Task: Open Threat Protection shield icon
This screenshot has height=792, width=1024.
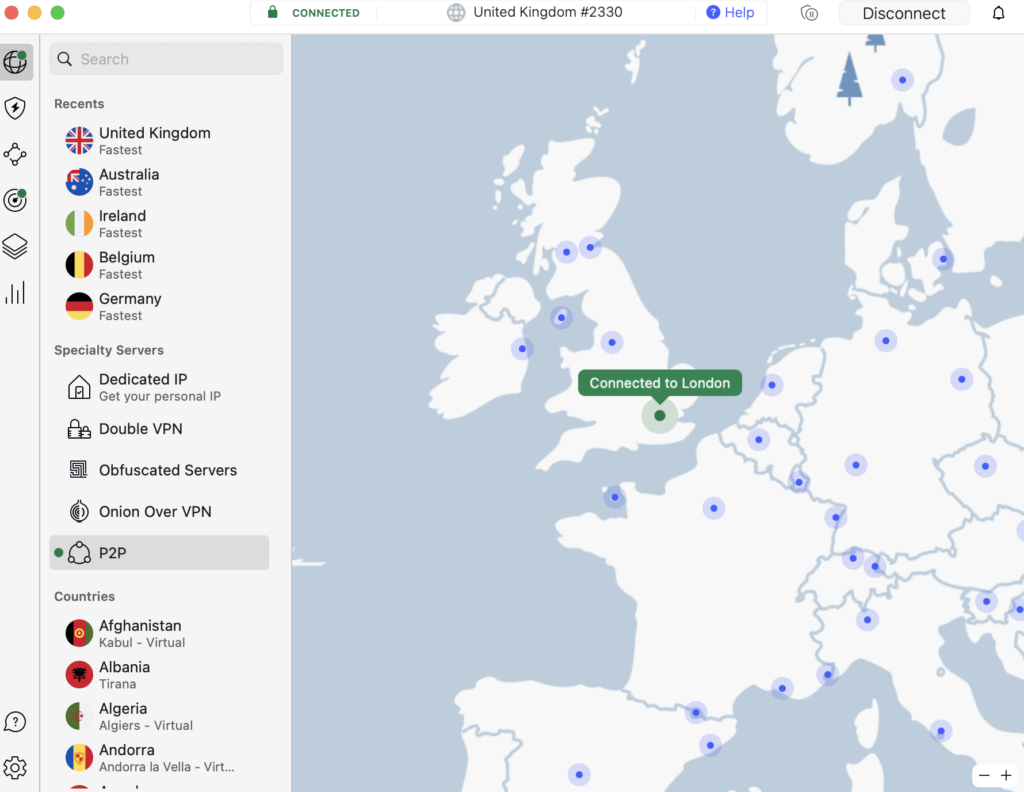Action: click(x=15, y=108)
